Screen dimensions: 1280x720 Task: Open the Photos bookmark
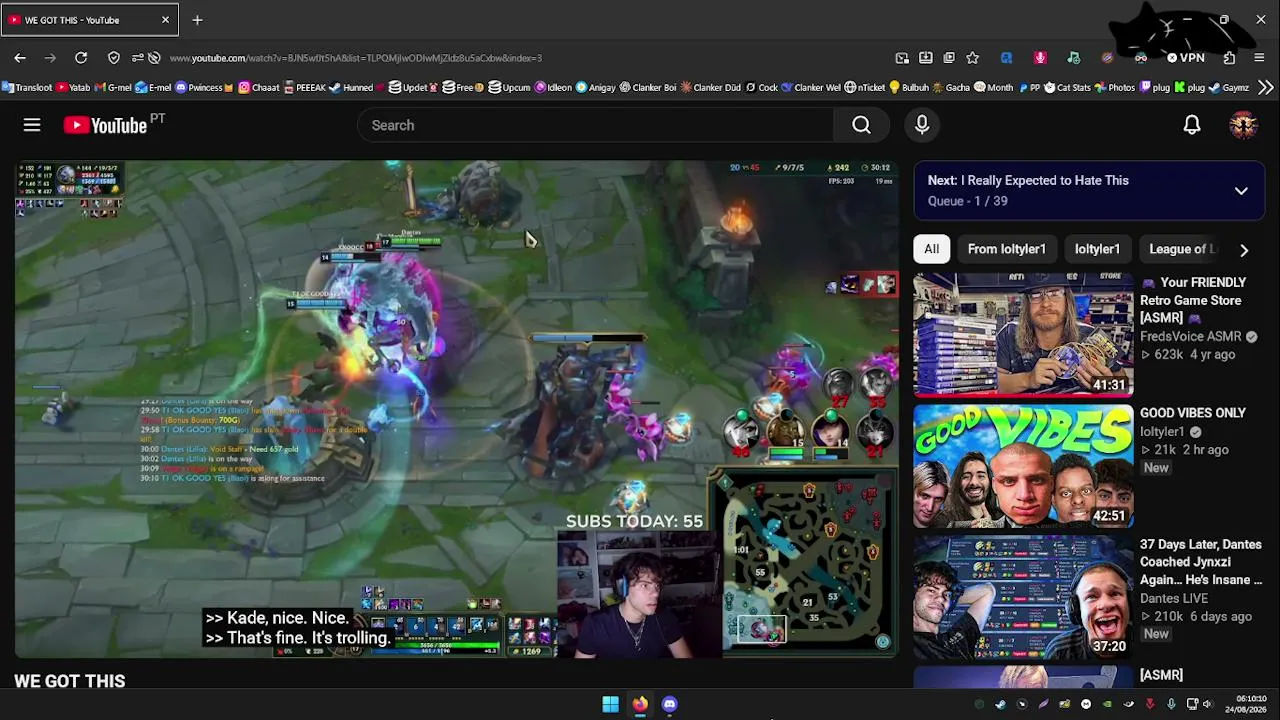pos(1115,88)
